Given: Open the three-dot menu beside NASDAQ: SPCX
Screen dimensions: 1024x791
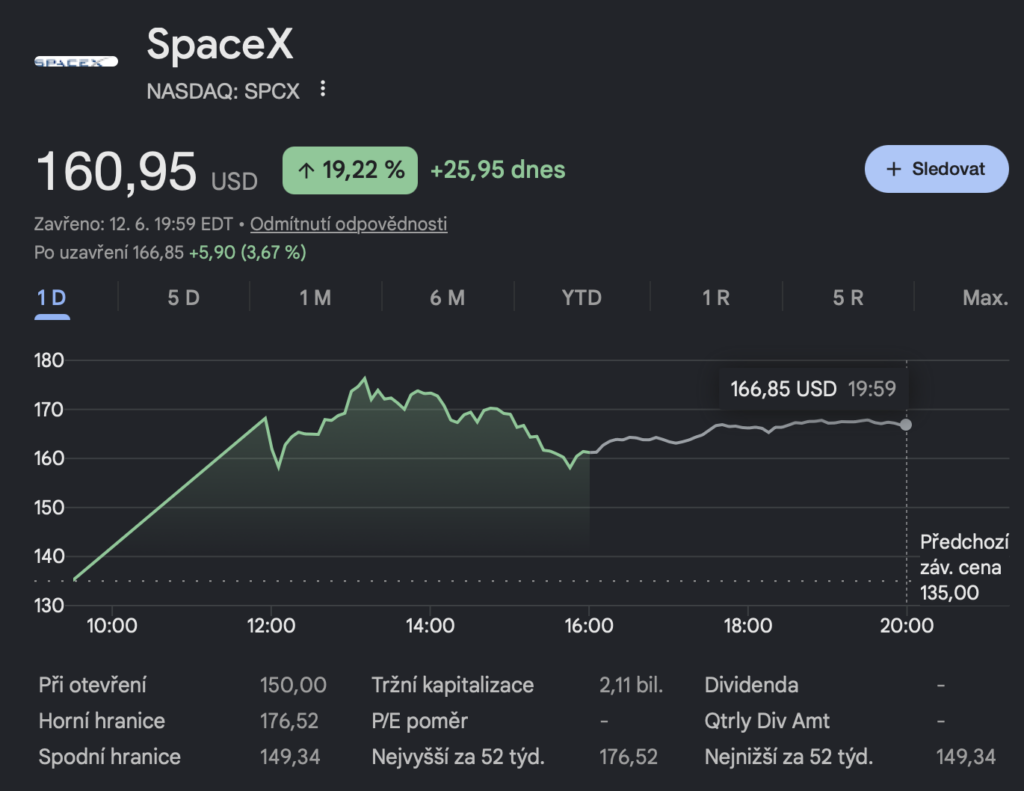Looking at the screenshot, I should point(323,89).
